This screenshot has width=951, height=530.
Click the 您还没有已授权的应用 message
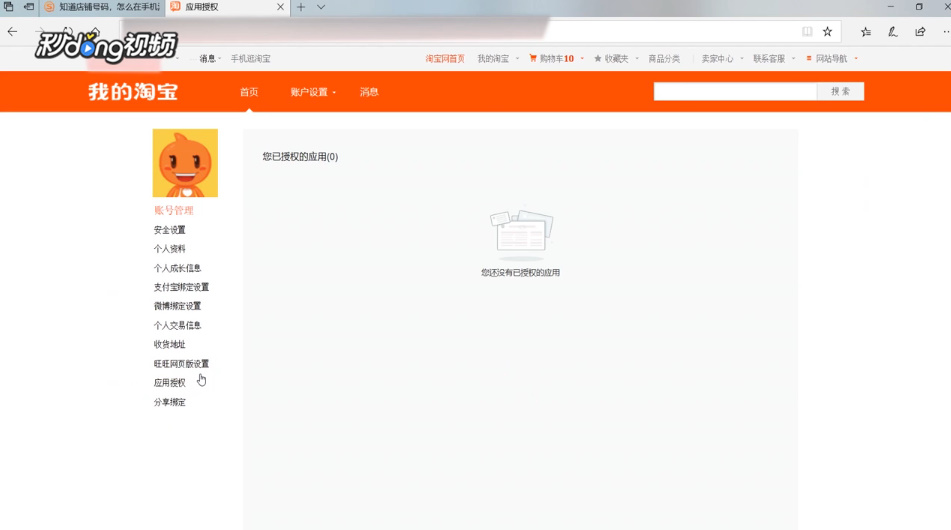click(x=520, y=273)
